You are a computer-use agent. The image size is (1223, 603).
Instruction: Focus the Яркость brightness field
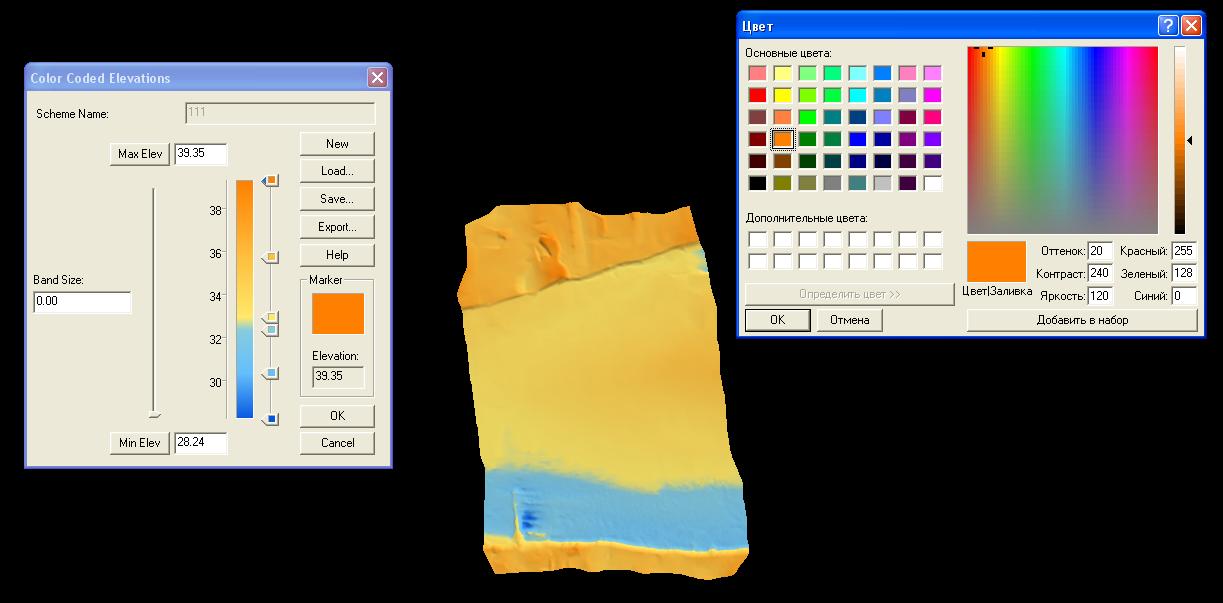pos(1100,296)
